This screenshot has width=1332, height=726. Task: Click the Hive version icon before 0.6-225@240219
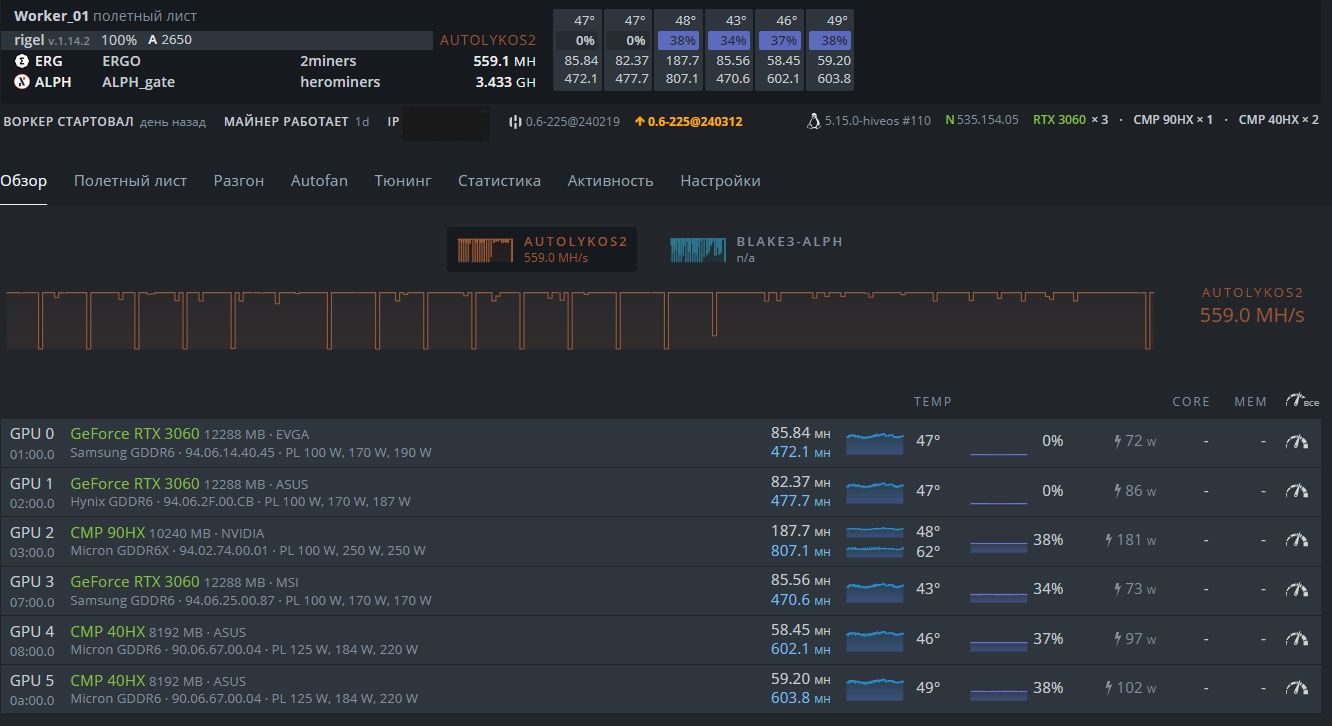515,121
